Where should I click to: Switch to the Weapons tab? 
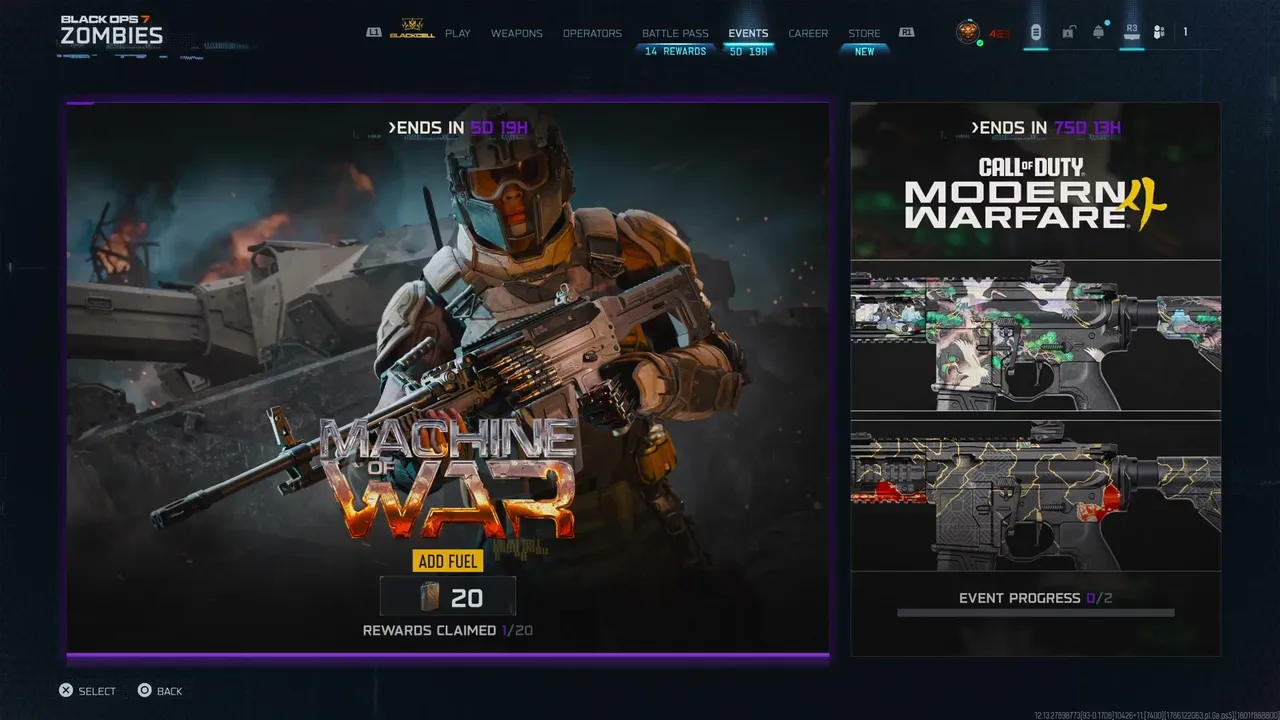(x=517, y=33)
